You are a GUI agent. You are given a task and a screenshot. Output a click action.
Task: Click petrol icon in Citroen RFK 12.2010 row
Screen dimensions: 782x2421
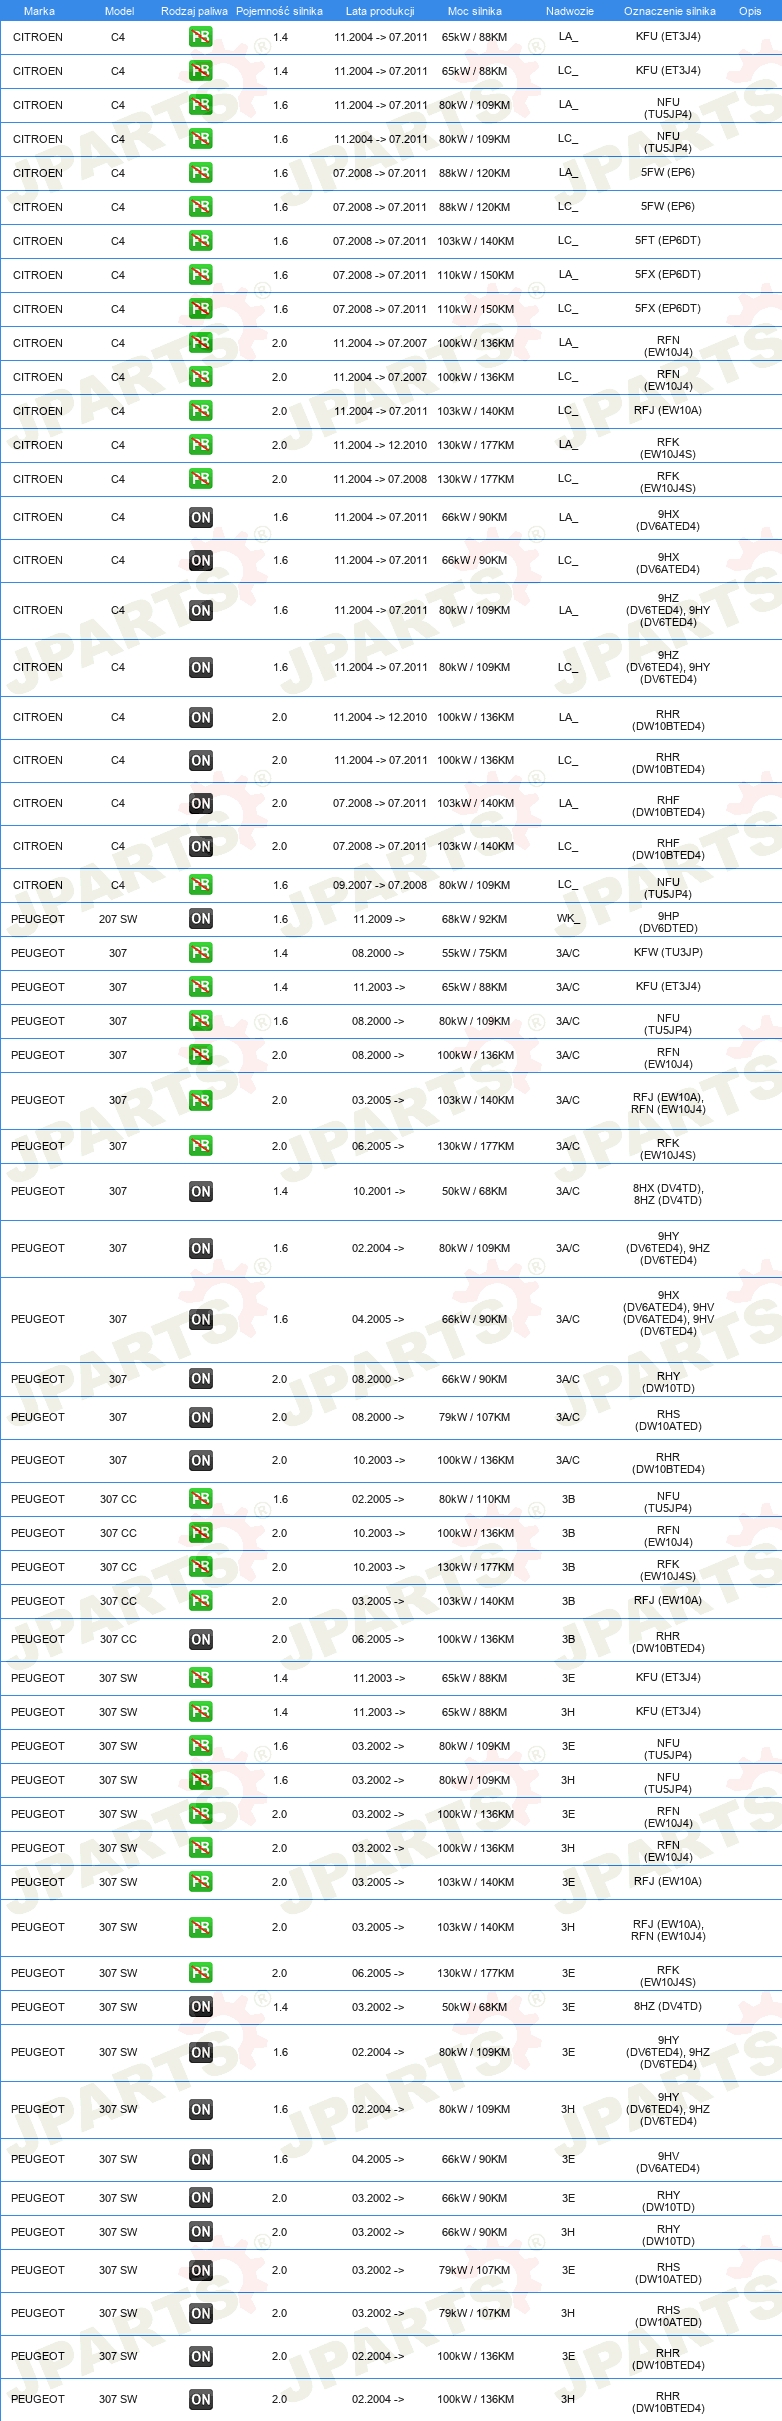[200, 445]
